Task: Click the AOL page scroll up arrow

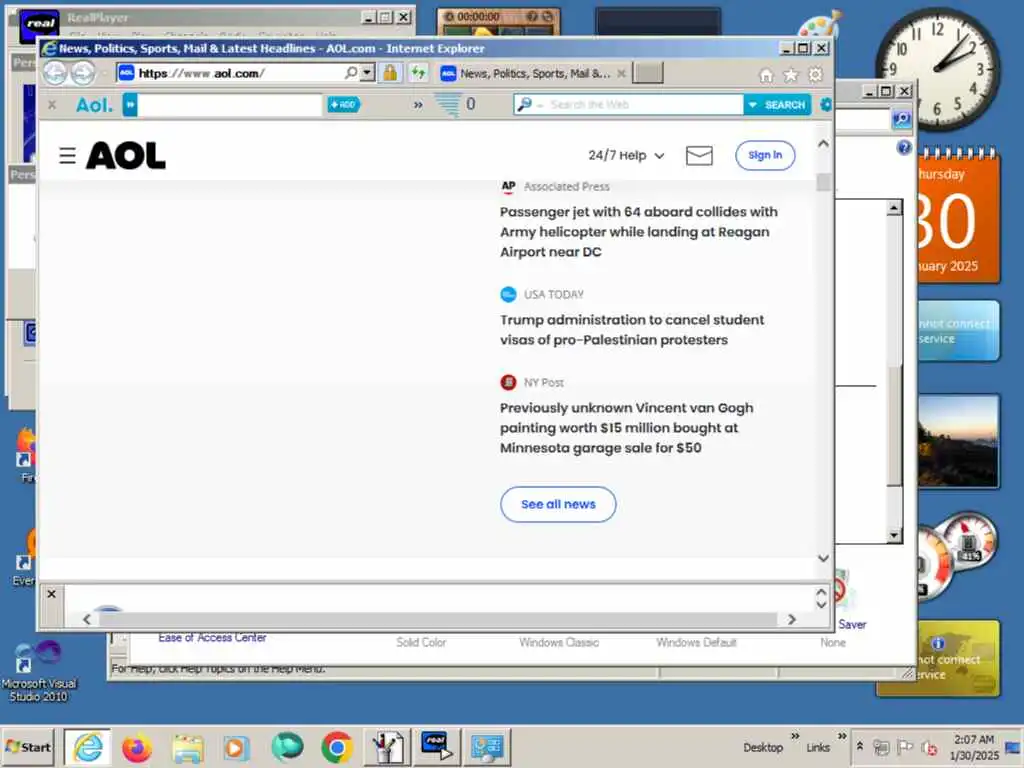Action: pyautogui.click(x=823, y=144)
